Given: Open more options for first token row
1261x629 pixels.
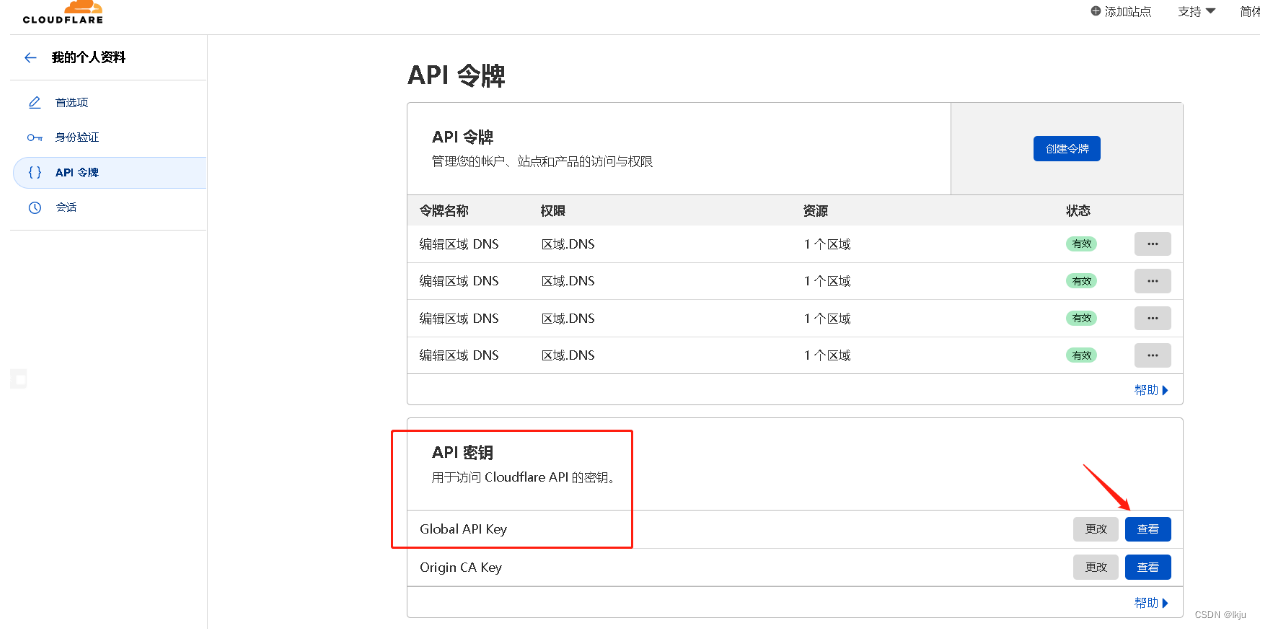Looking at the screenshot, I should point(1152,244).
